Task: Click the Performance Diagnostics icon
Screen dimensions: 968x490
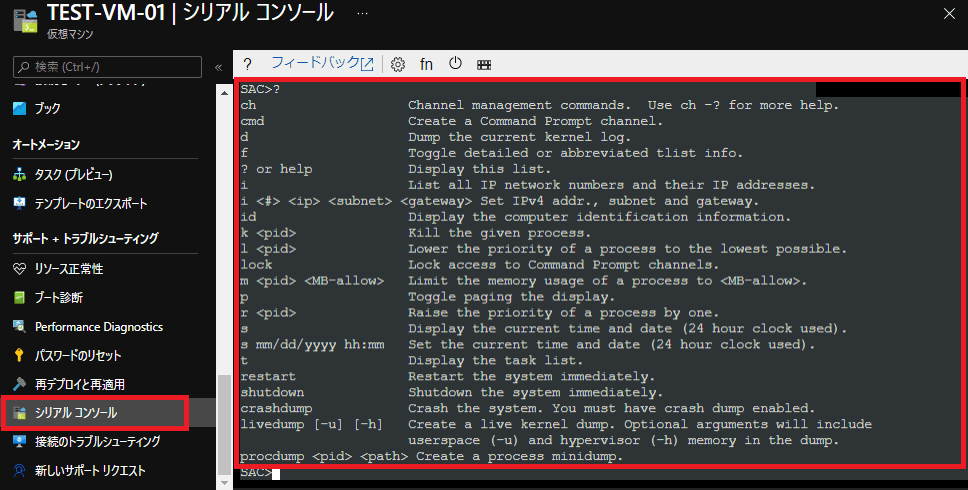Action: click(x=20, y=326)
